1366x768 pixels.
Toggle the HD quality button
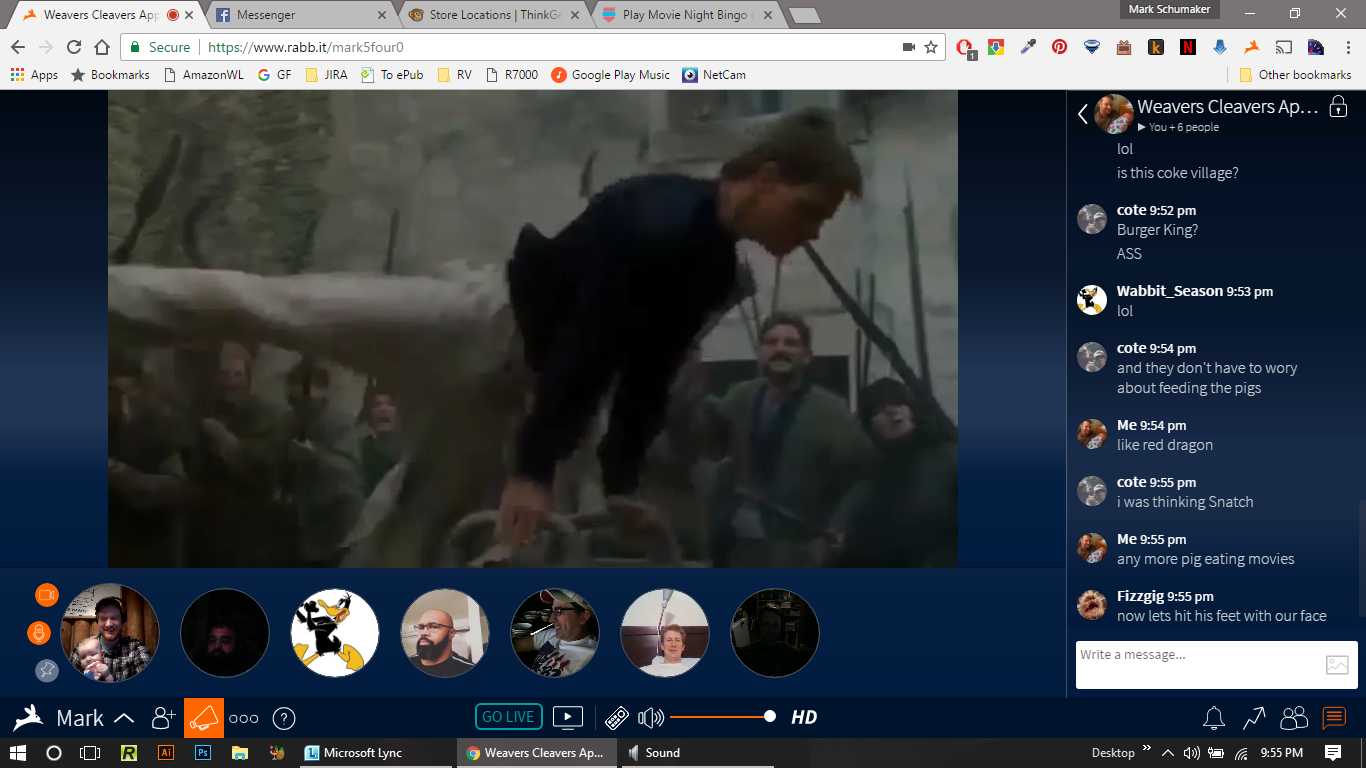[804, 717]
